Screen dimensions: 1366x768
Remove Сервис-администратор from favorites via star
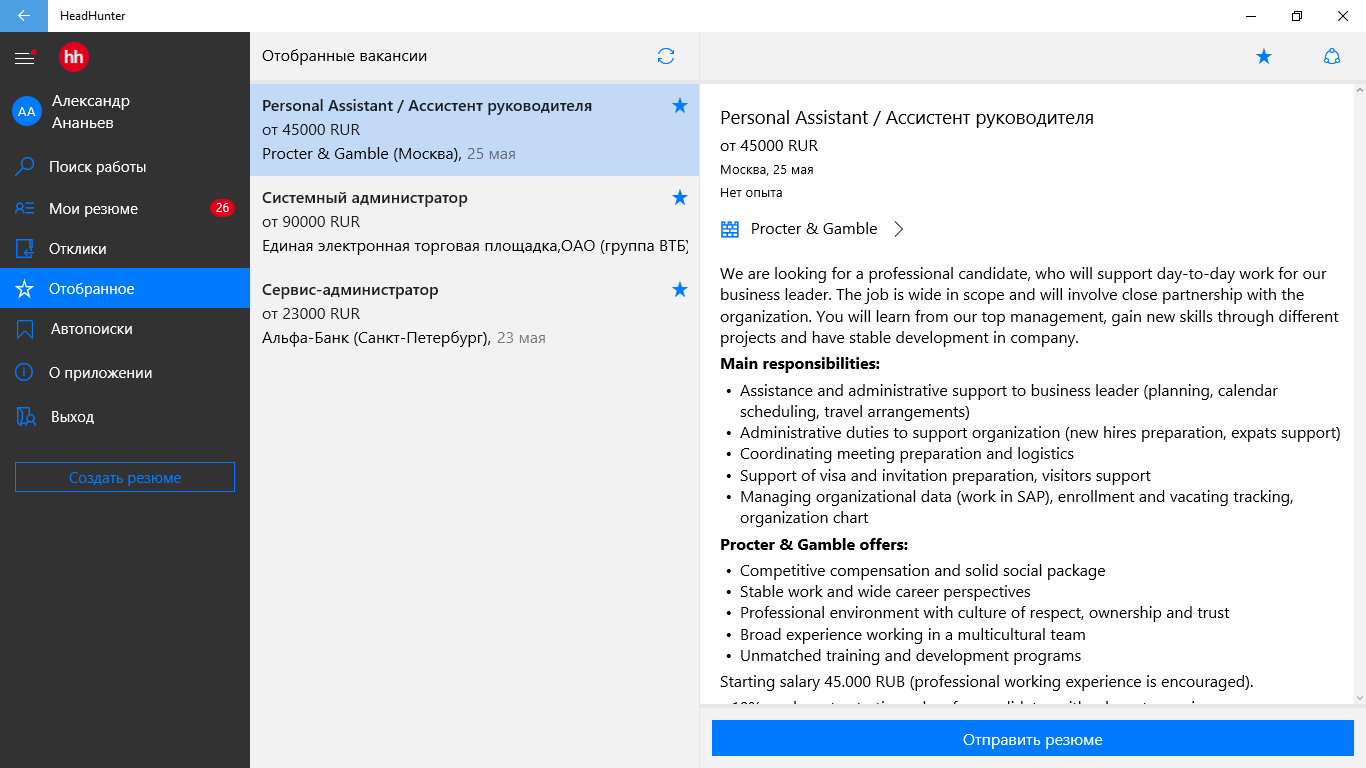coord(680,290)
